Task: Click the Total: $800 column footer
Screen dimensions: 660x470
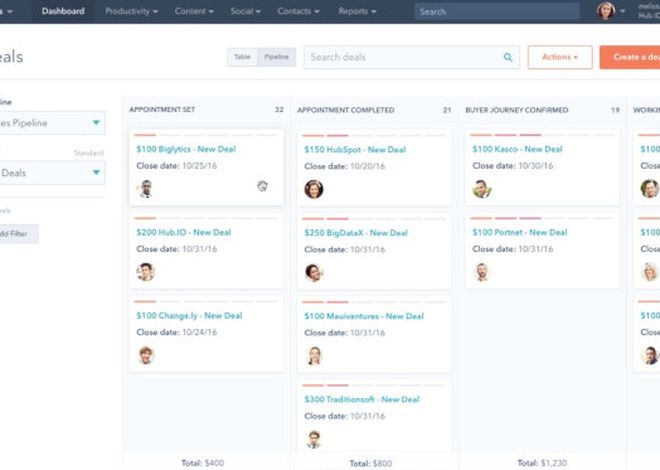Action: (x=370, y=463)
